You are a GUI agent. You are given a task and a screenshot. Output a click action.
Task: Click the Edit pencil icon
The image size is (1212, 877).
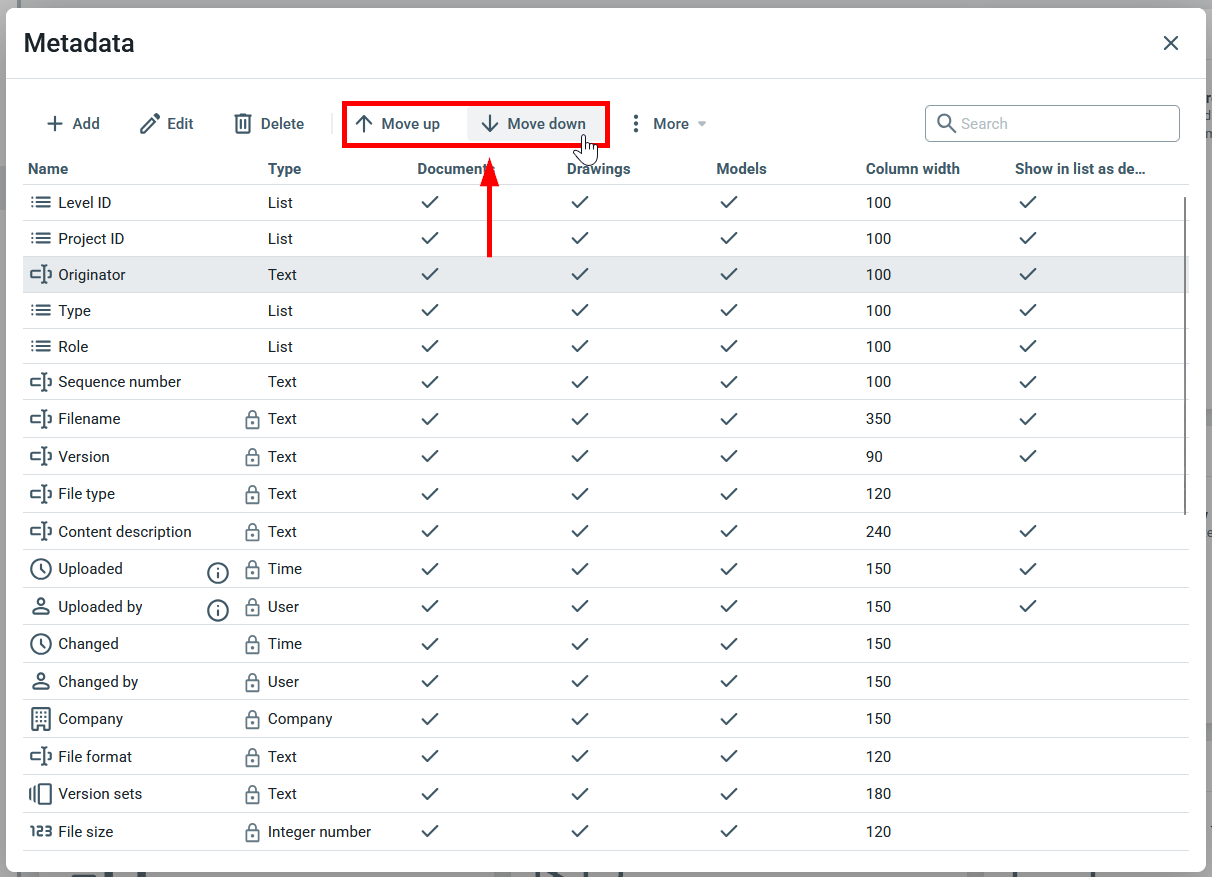pos(150,124)
